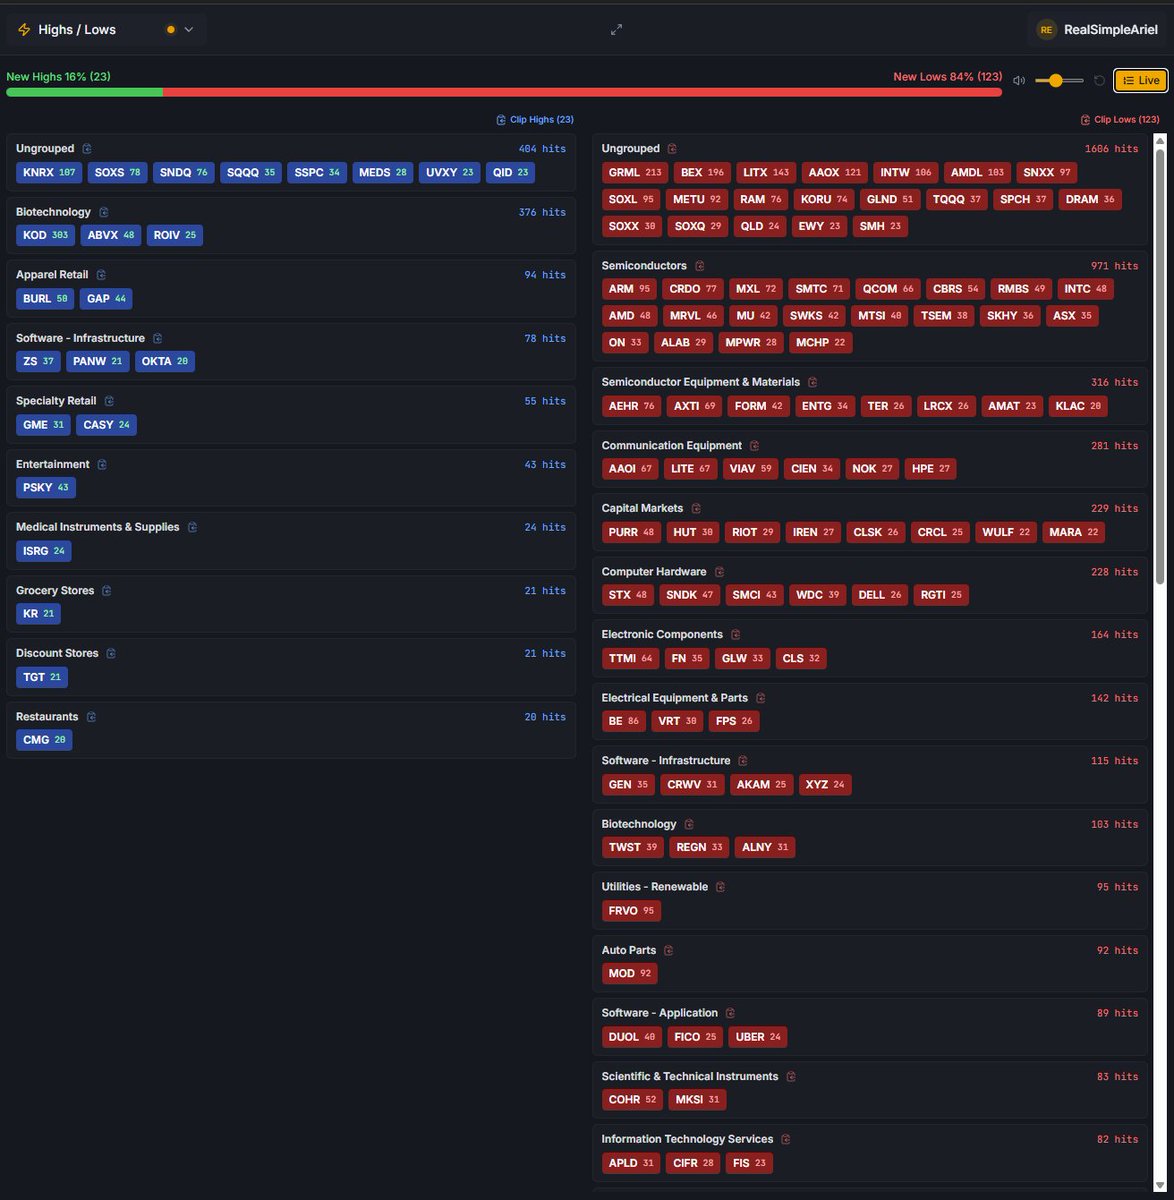Click the lightning bolt Highs / Lows icon
The height and width of the screenshot is (1200, 1174).
pos(24,30)
